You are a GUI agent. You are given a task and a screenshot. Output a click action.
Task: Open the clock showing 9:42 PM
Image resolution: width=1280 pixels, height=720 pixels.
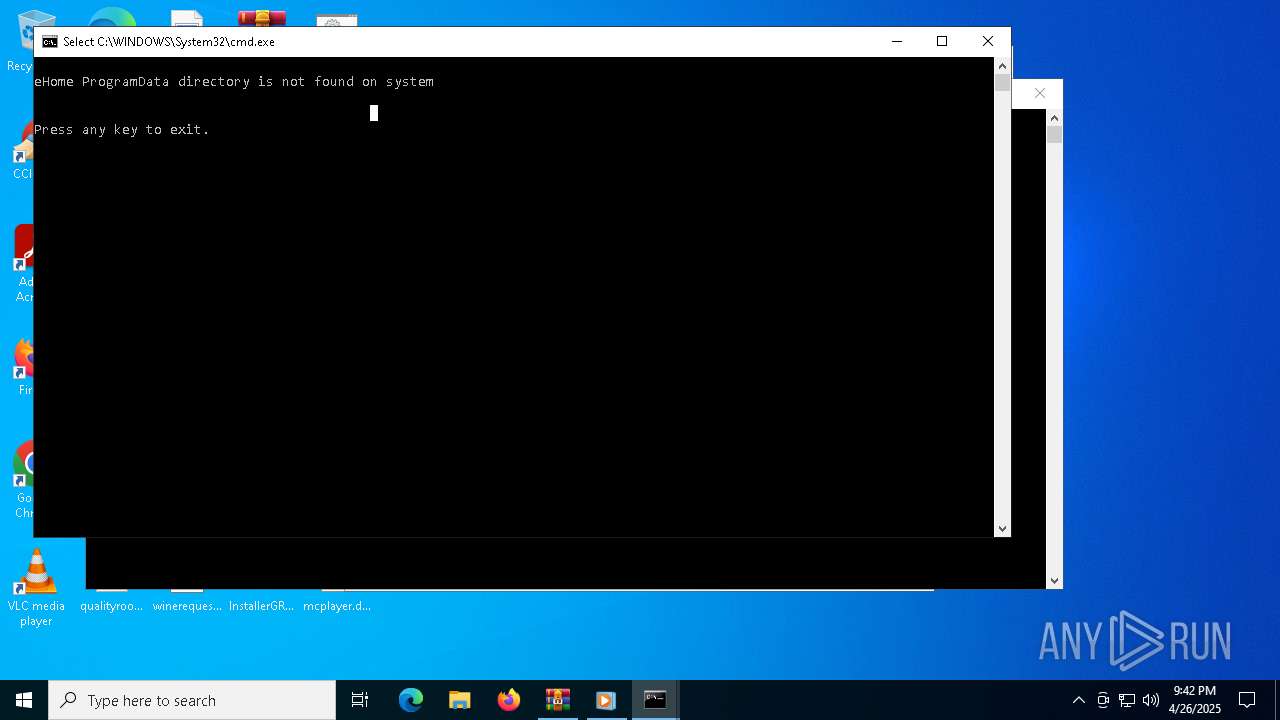pos(1195,700)
